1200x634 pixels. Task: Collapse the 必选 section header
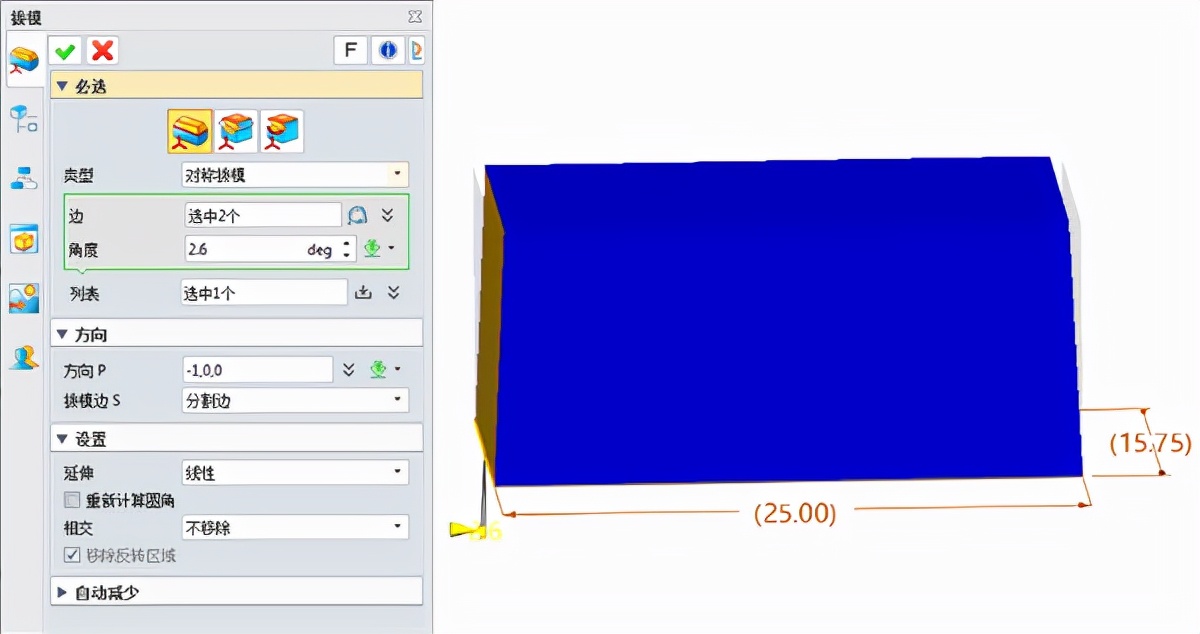(236, 86)
